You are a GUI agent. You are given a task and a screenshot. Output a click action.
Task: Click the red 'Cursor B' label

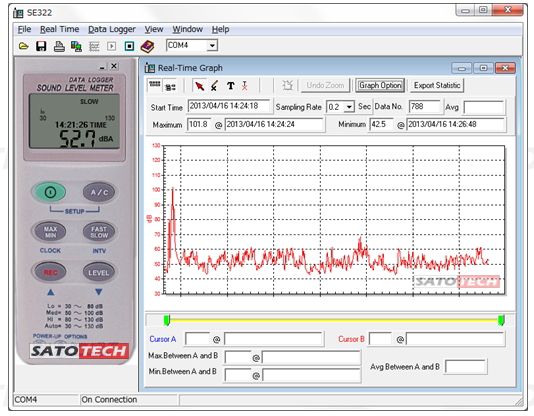point(351,339)
